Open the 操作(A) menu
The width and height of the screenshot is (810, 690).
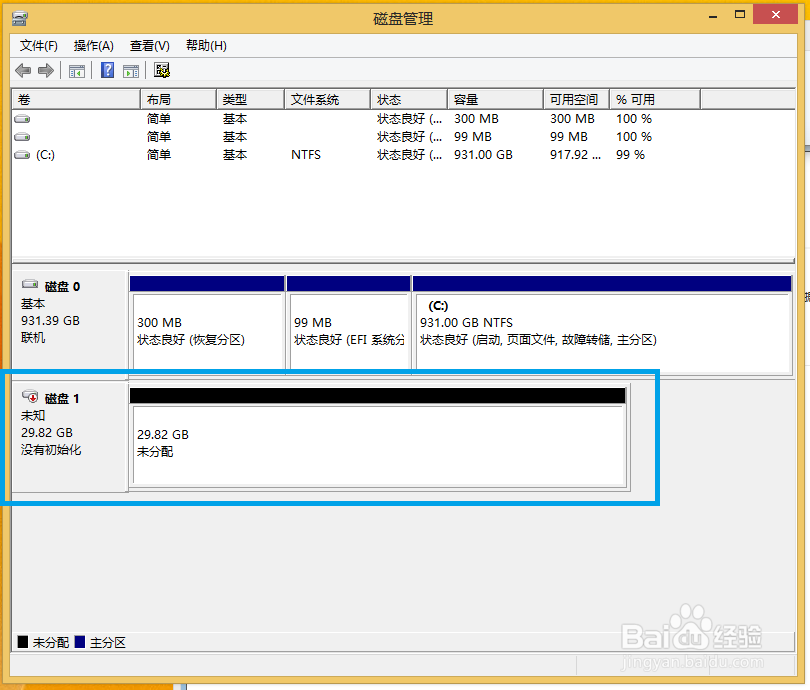(x=93, y=45)
